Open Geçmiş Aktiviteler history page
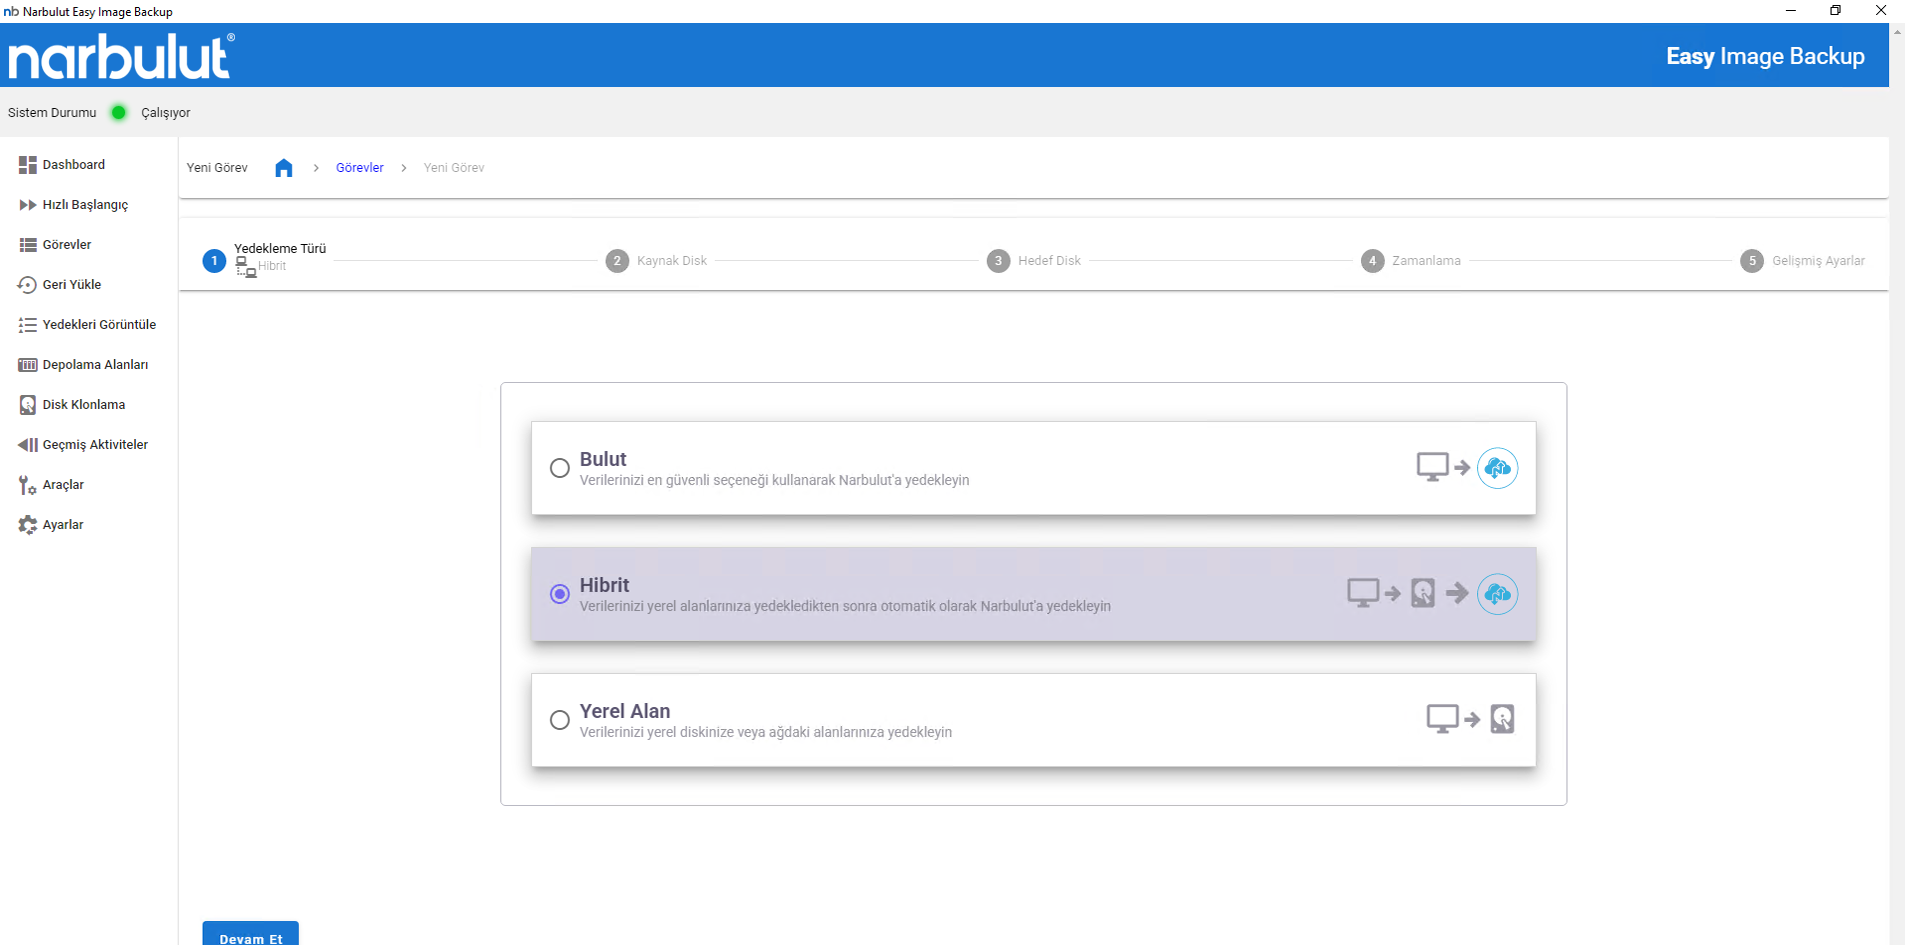 point(94,445)
